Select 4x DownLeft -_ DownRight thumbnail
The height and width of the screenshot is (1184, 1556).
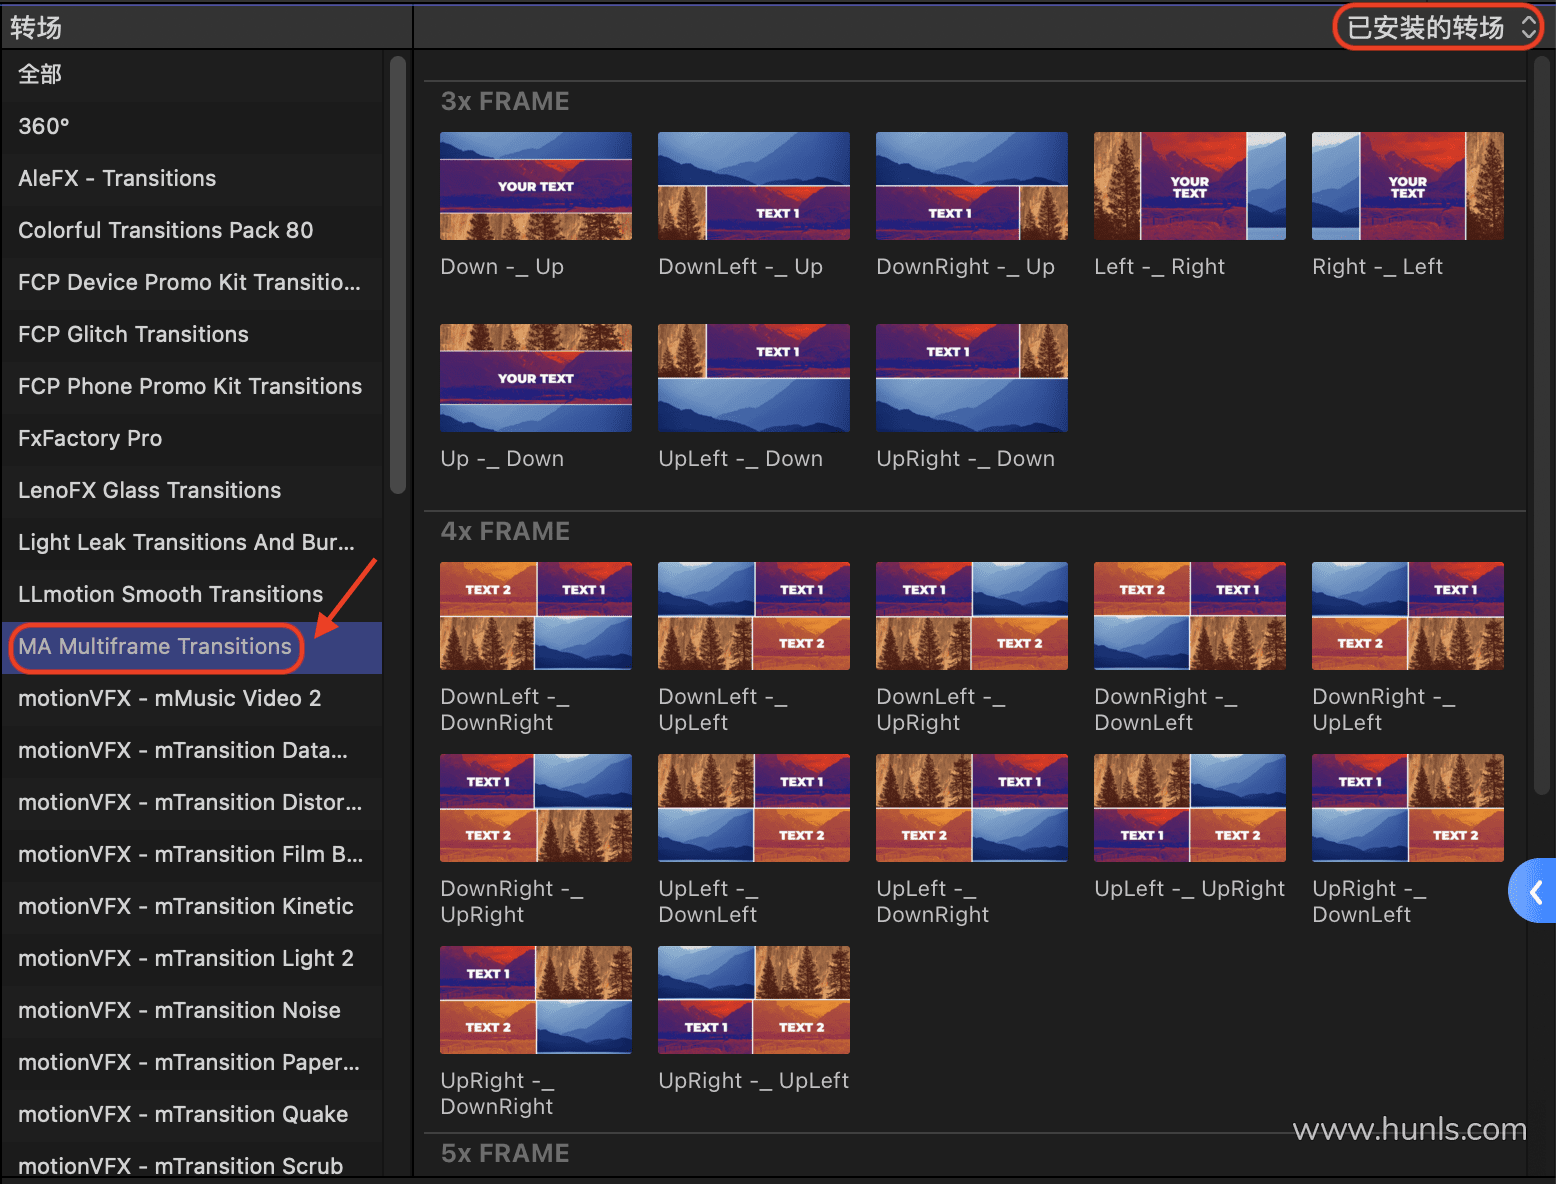(535, 616)
